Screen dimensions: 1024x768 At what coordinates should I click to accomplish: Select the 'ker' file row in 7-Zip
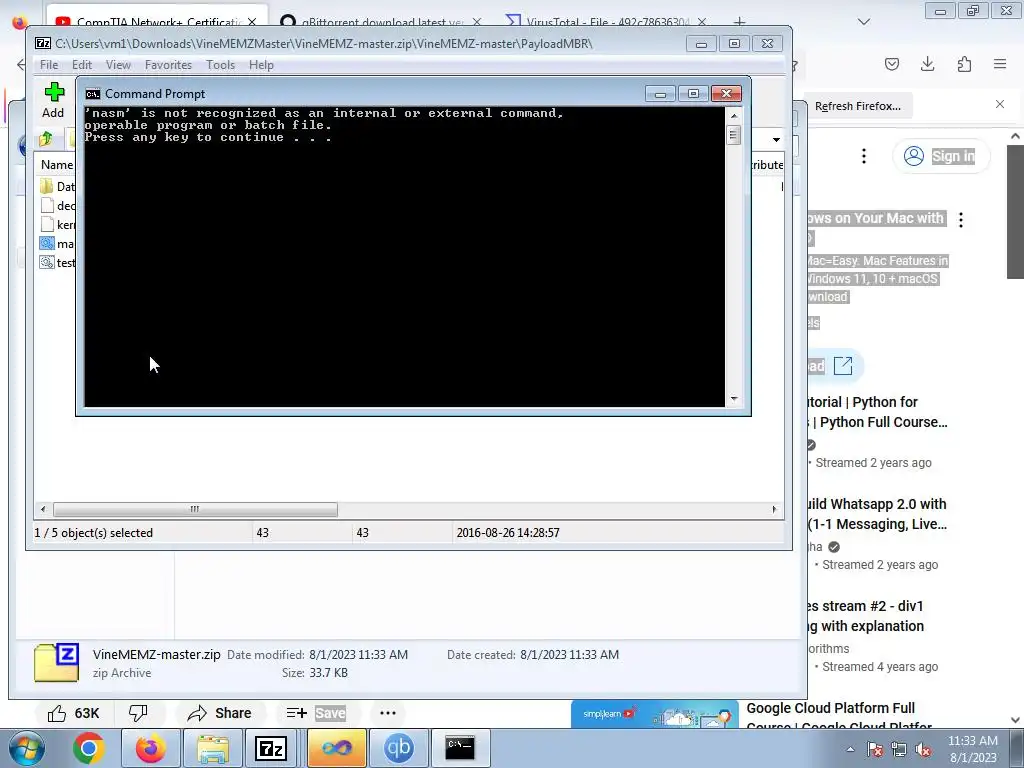[57, 224]
